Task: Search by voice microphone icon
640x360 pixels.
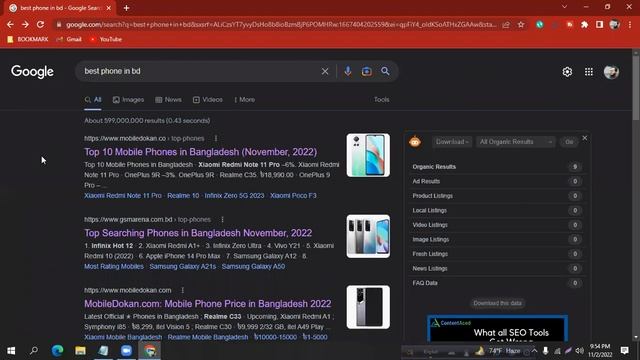Action: 348,71
